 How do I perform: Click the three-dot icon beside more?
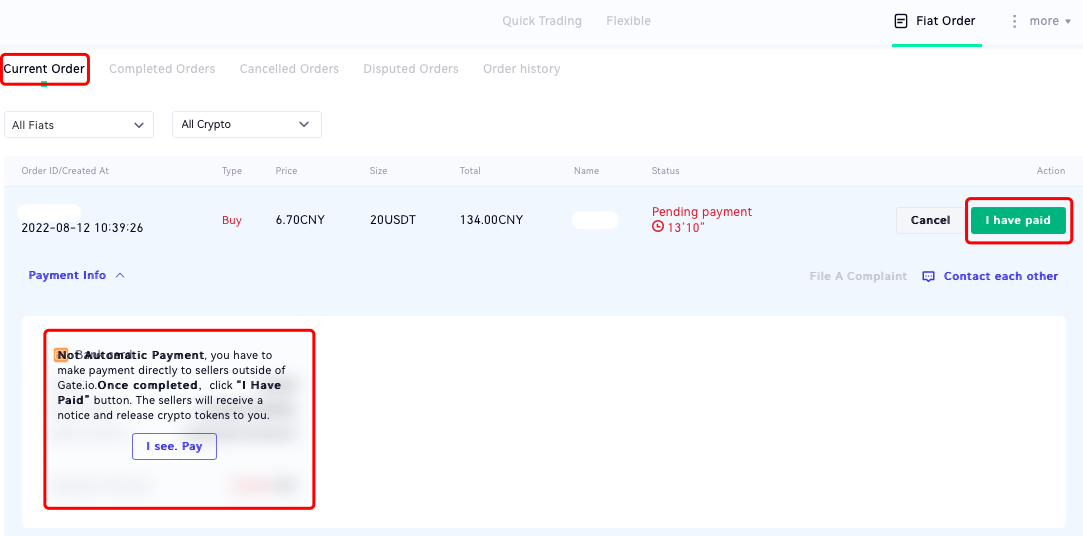pos(1015,21)
